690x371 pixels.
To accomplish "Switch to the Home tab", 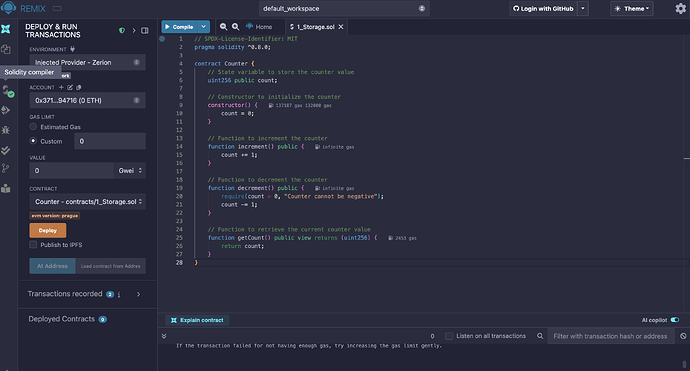I will (259, 27).
